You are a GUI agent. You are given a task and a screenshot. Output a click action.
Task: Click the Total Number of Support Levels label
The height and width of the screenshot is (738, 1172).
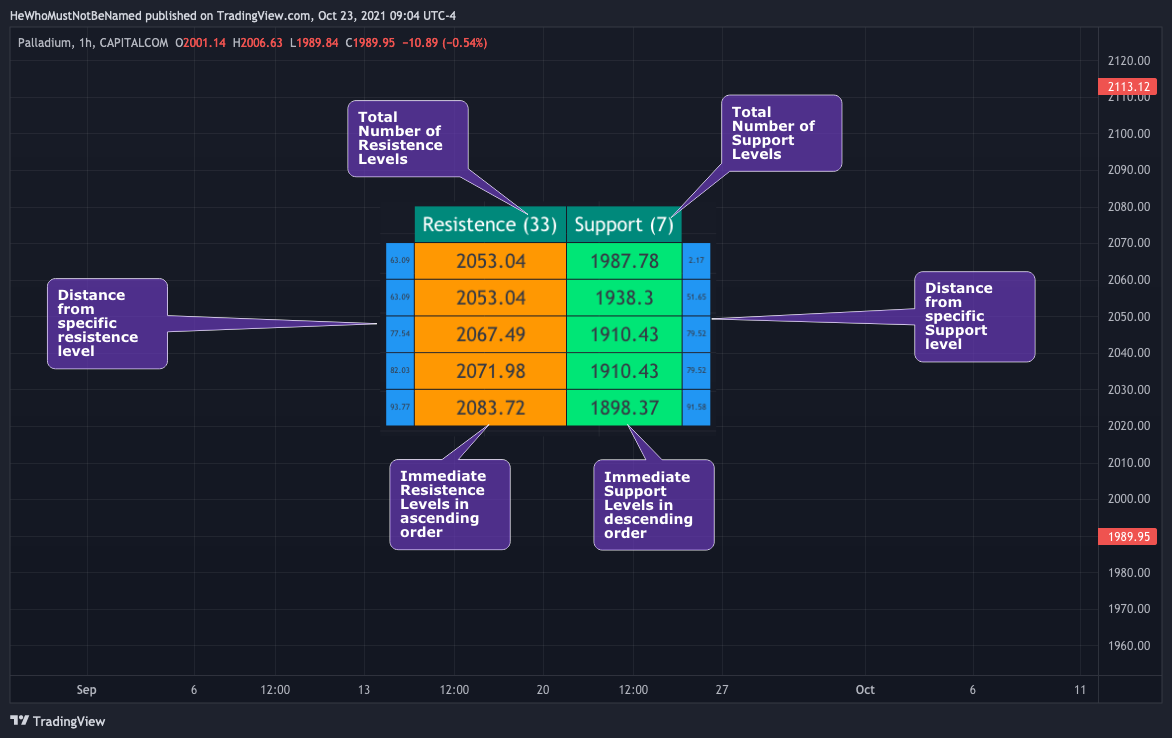pyautogui.click(x=781, y=133)
